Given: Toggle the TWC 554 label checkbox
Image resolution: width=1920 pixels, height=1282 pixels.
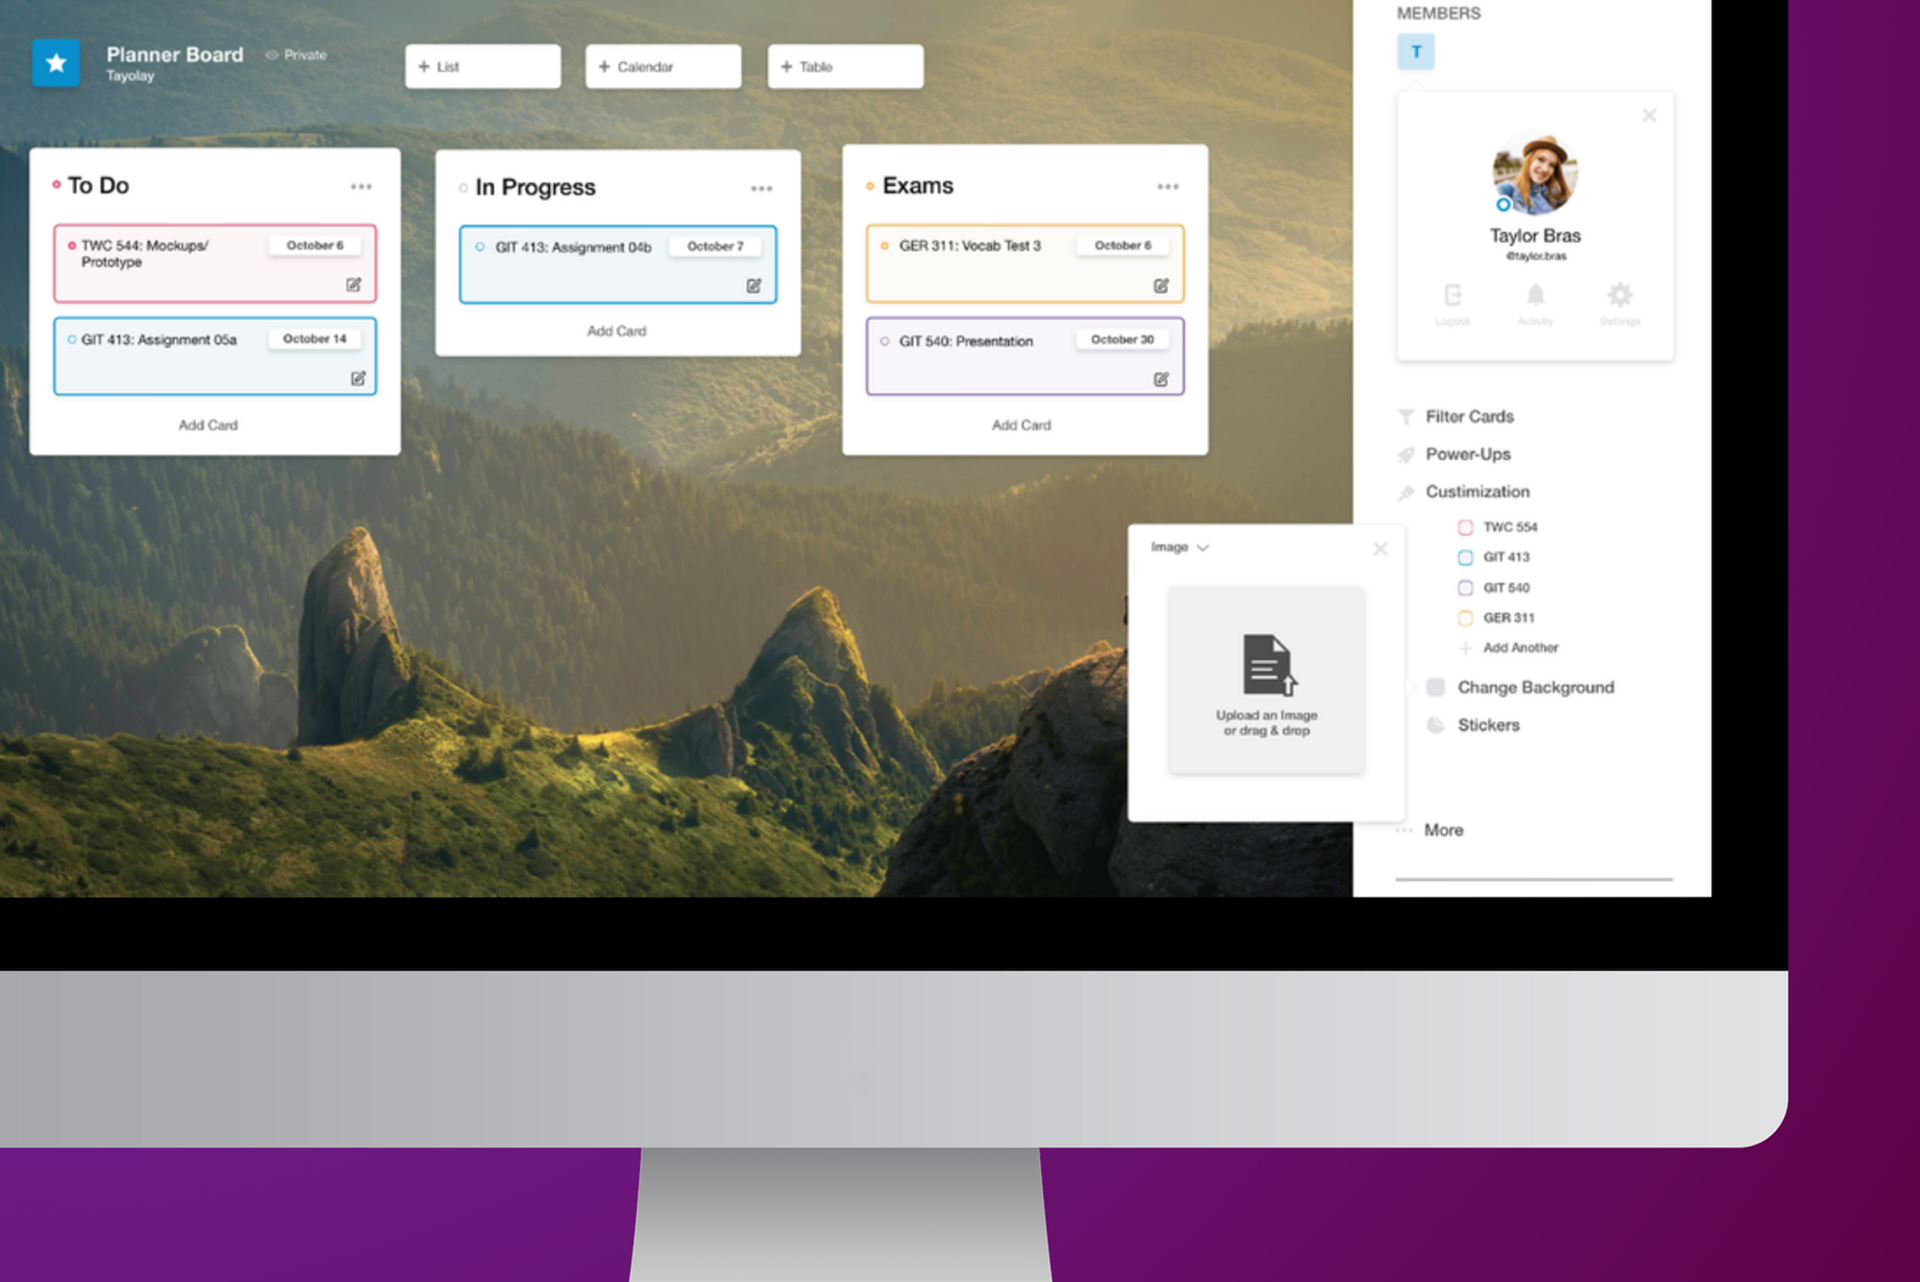Looking at the screenshot, I should coord(1465,527).
